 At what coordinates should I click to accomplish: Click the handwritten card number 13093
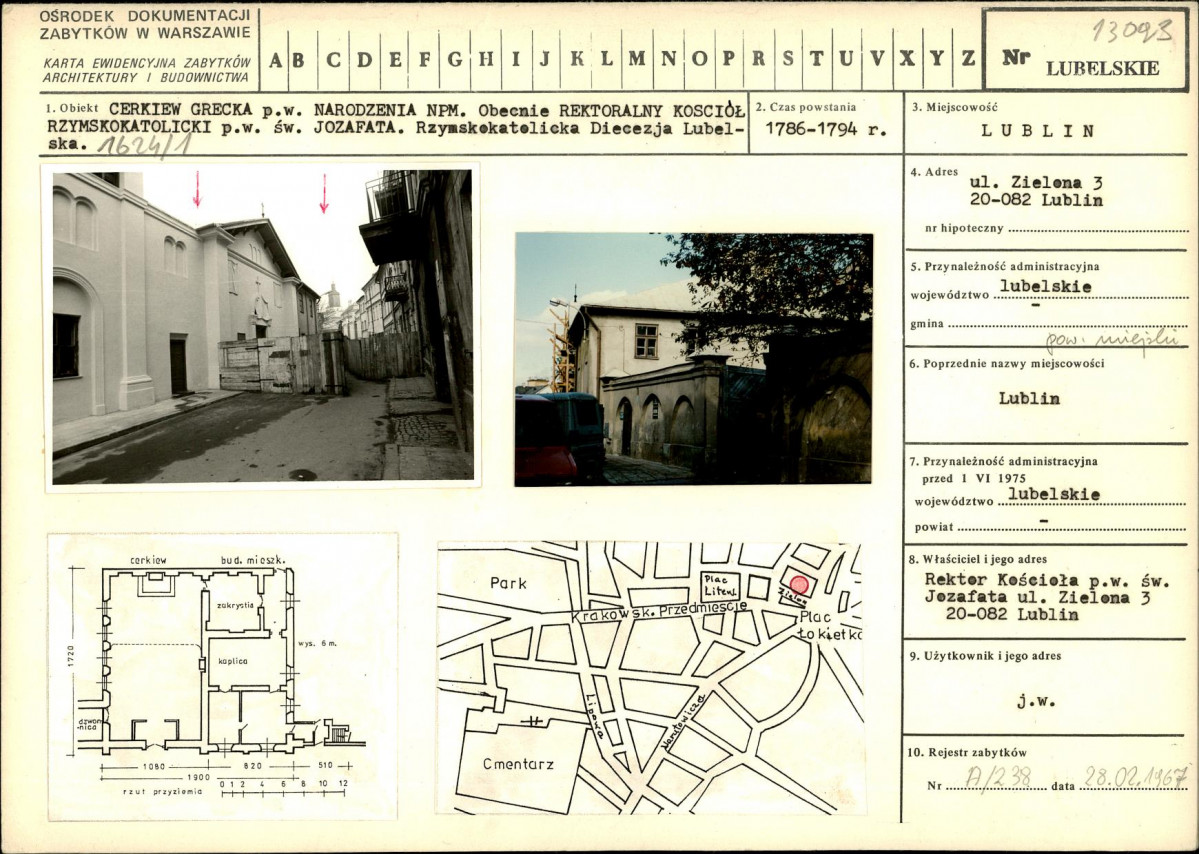1132,30
